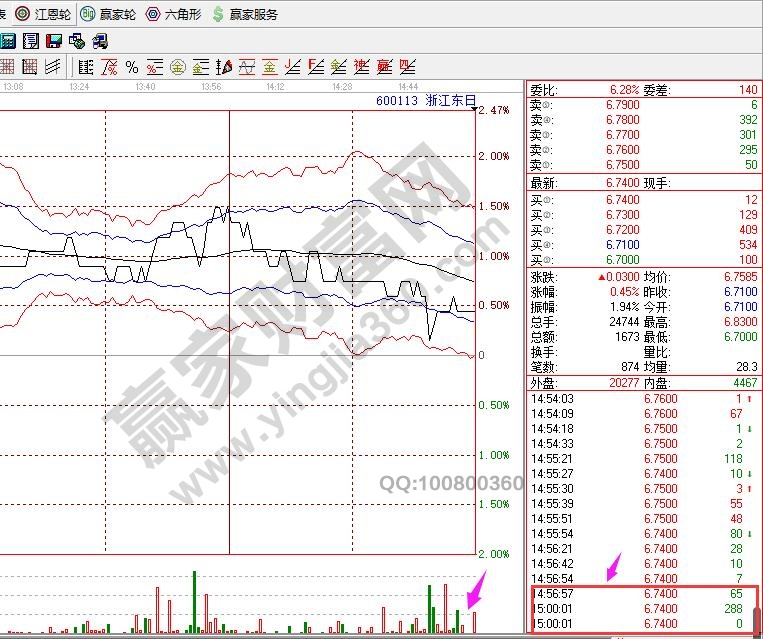
Task: Click the red 速 line tool icon
Action: click(361, 67)
